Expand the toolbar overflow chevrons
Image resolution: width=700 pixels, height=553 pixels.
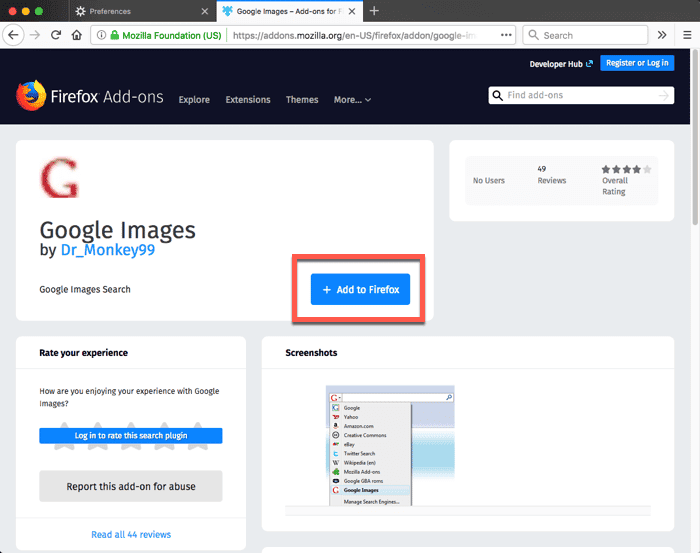[x=662, y=35]
